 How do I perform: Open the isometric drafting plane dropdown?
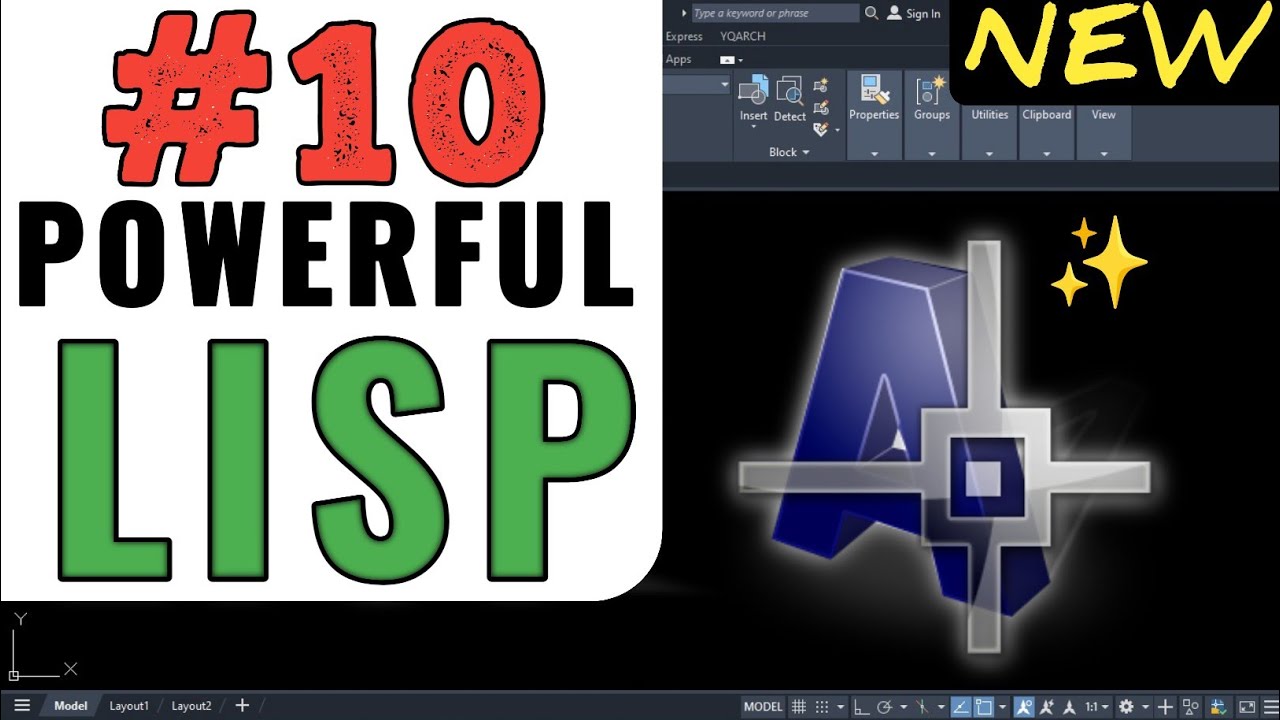[942, 707]
